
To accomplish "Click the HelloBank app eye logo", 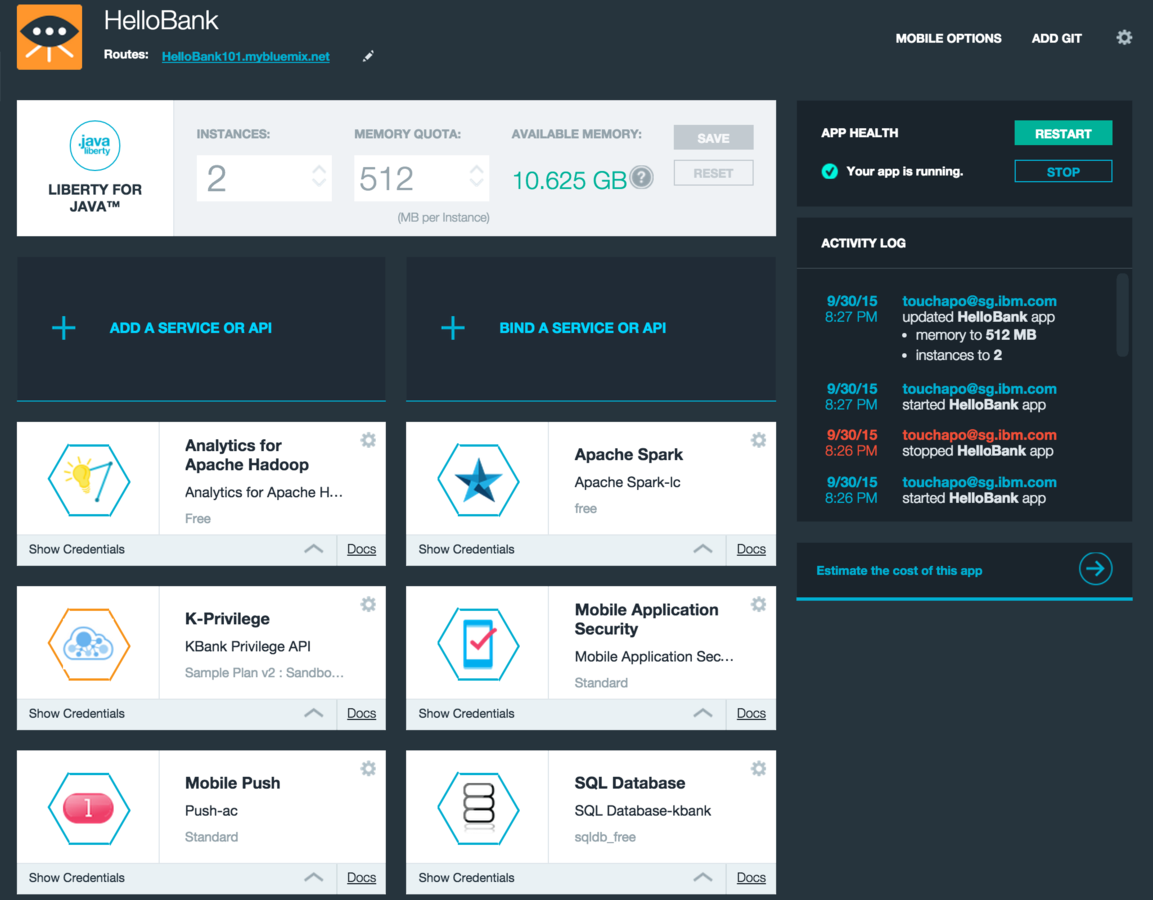I will 49,38.
